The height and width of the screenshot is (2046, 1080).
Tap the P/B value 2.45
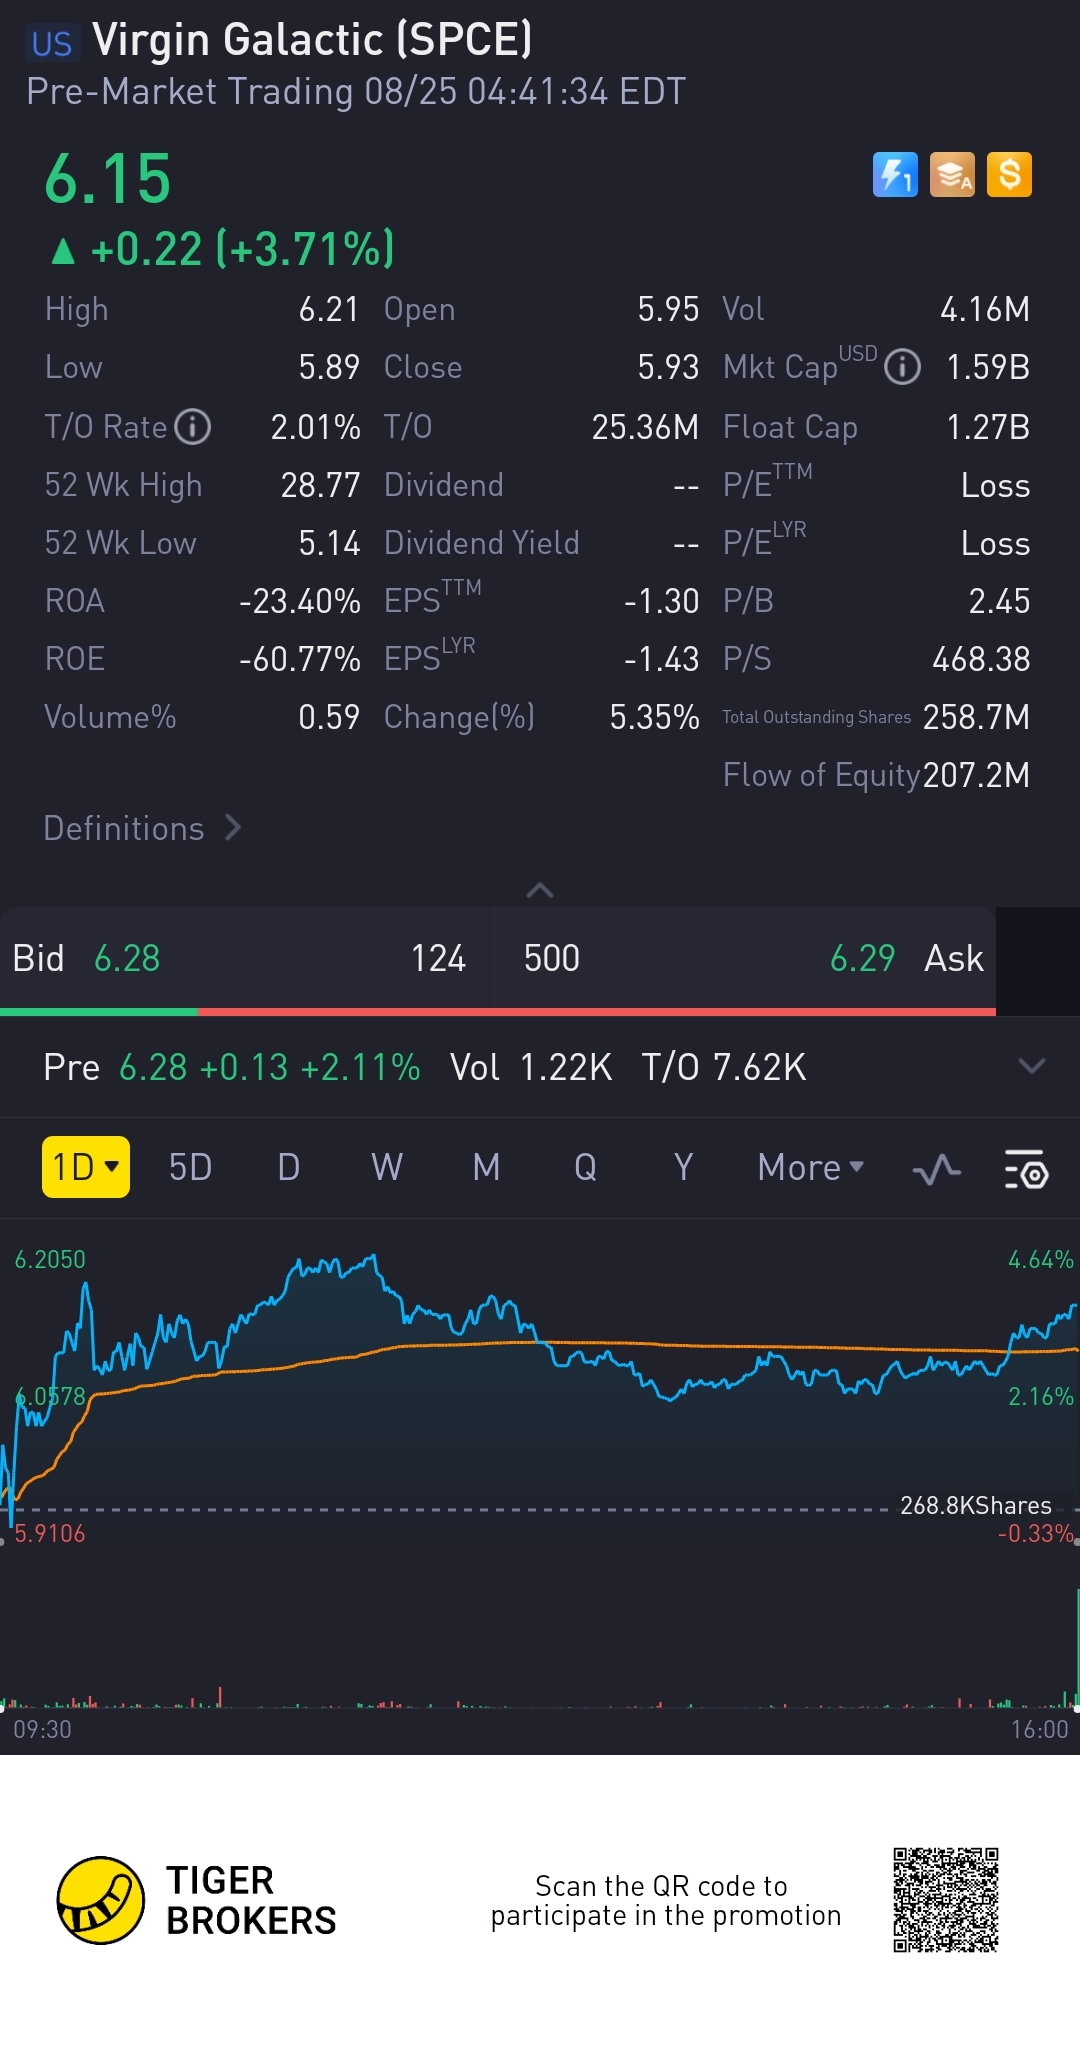click(x=999, y=601)
